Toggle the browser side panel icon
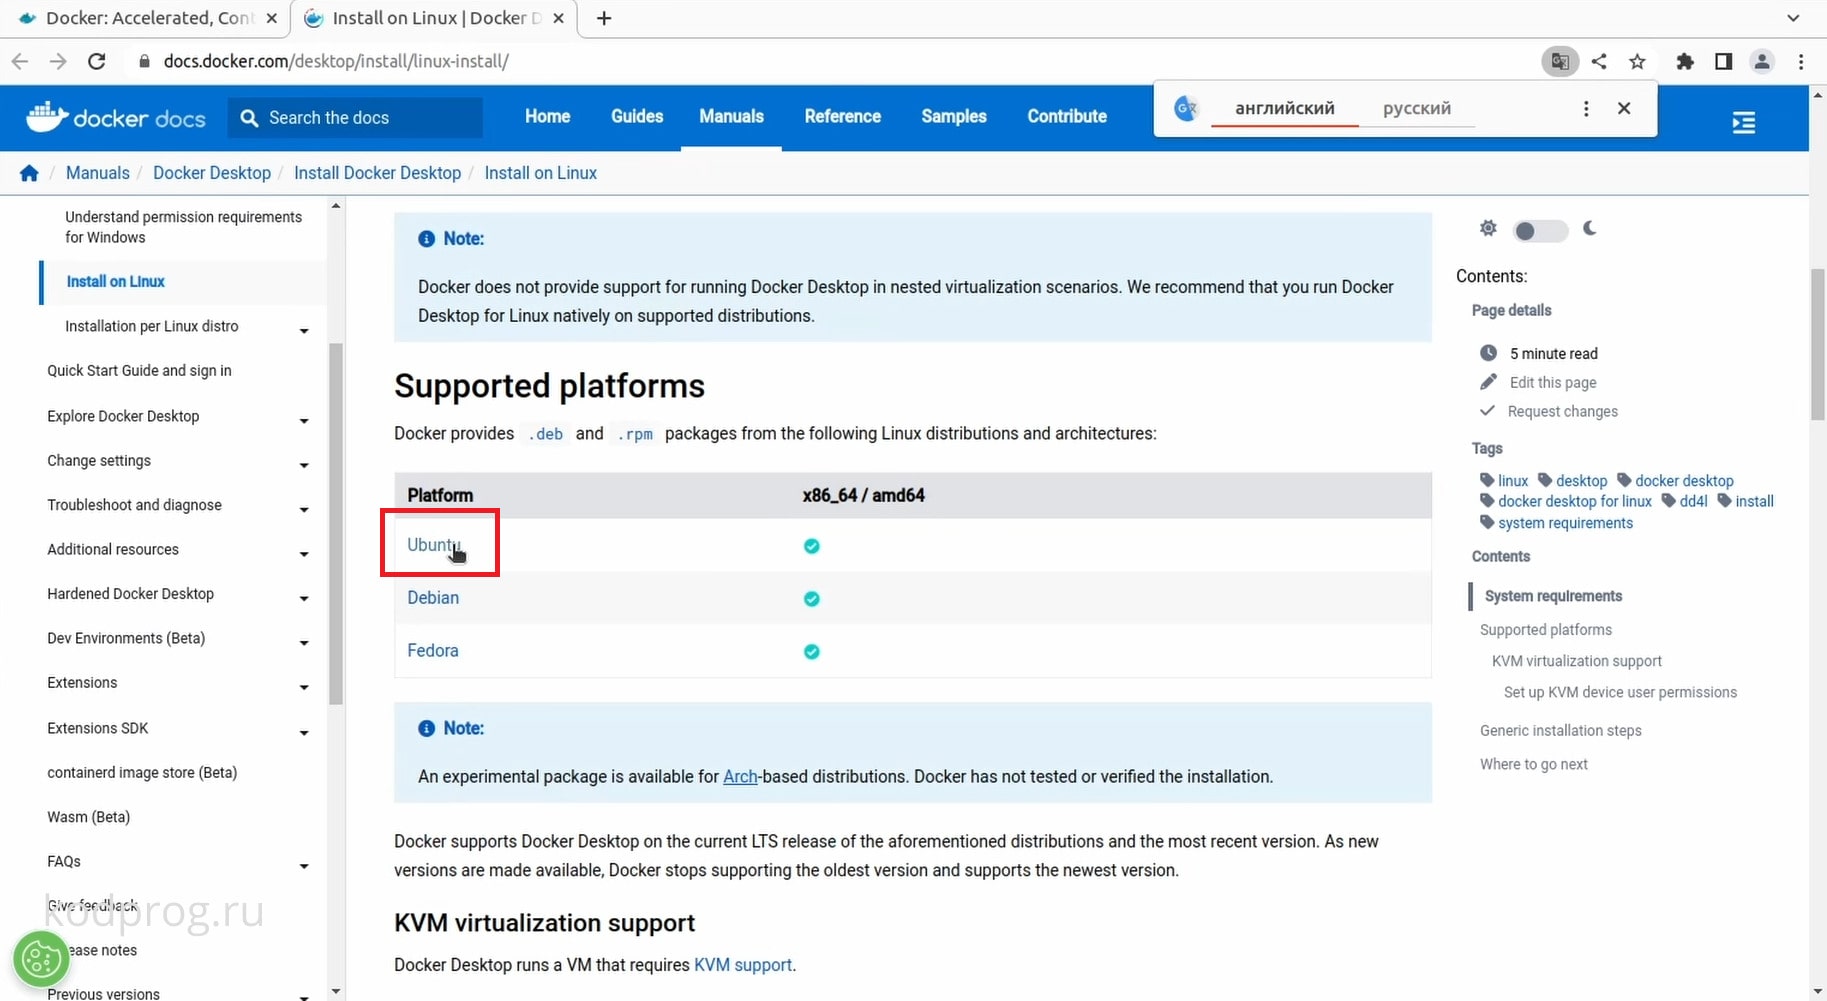Viewport: 1827px width, 1001px height. point(1723,61)
